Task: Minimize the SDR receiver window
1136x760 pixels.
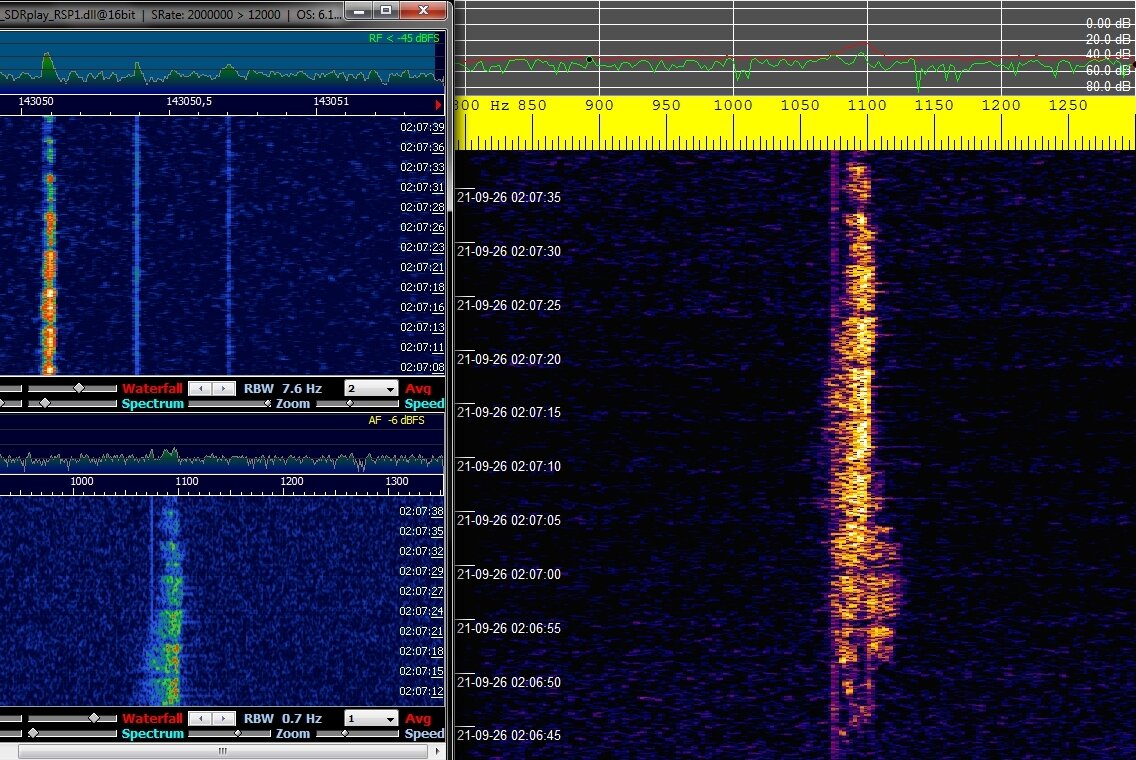Action: coord(358,10)
